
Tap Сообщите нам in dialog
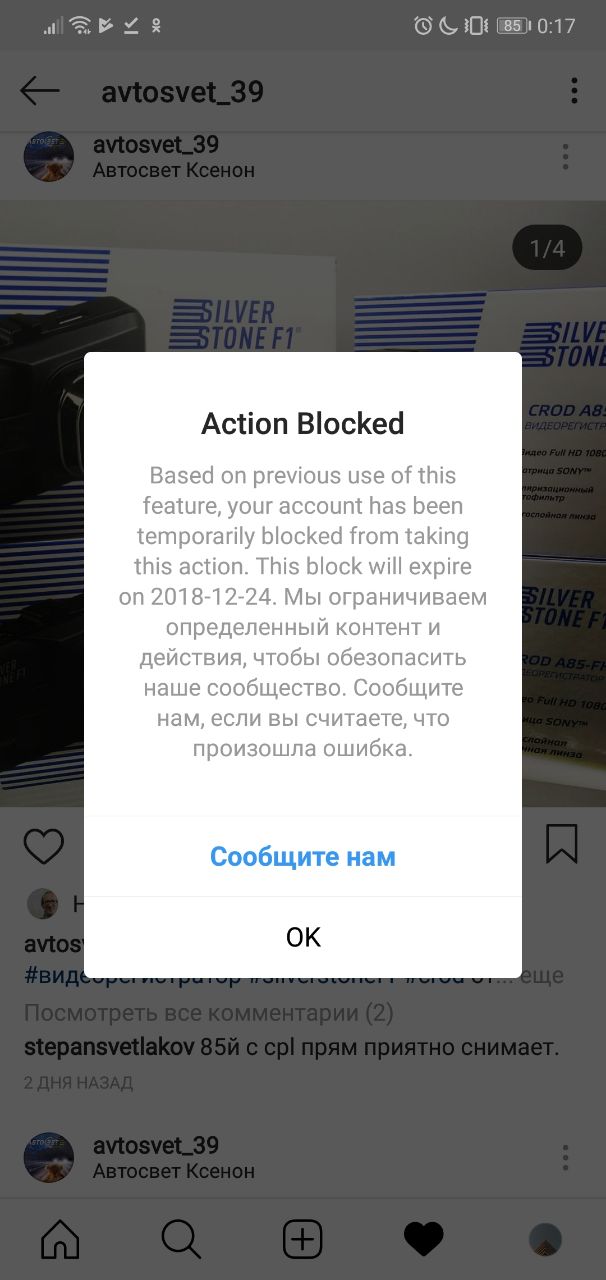coord(303,857)
